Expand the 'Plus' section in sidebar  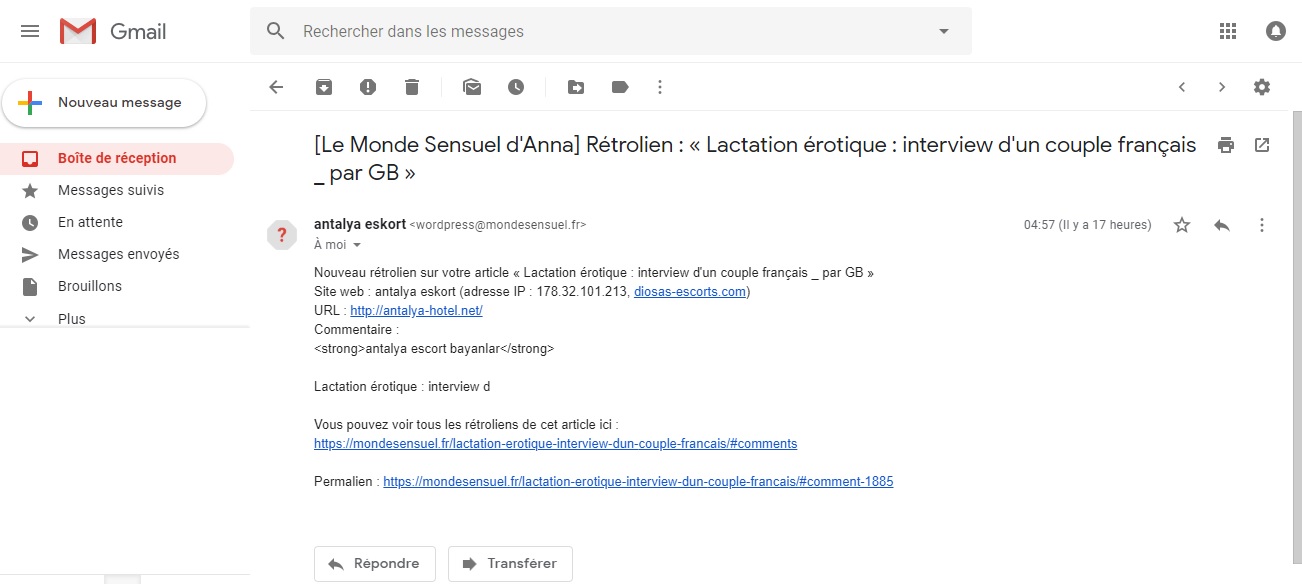click(x=72, y=319)
